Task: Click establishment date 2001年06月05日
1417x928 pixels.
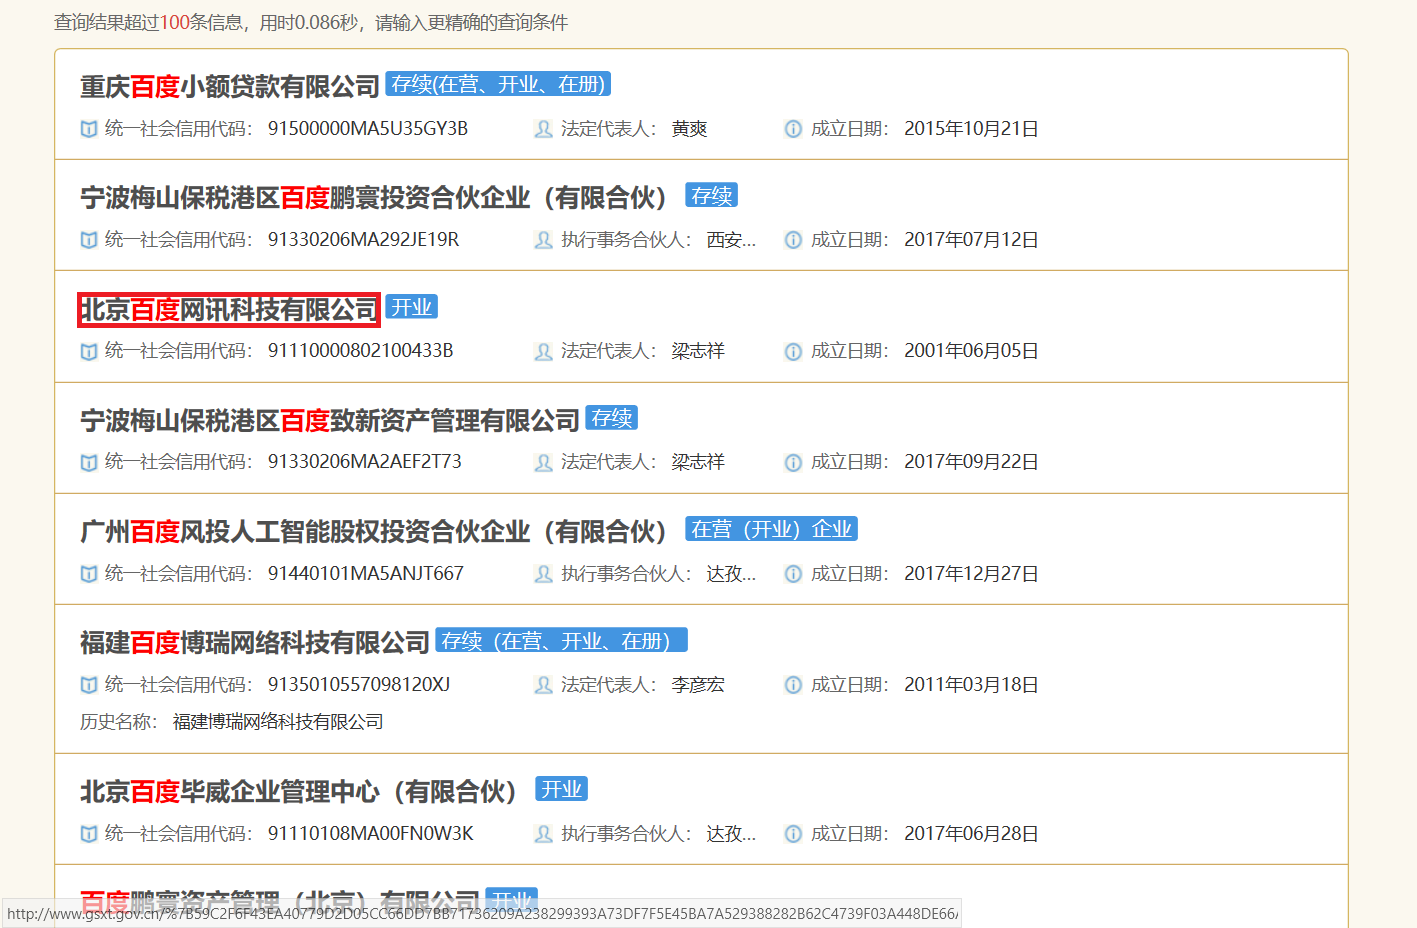Action: coord(971,351)
